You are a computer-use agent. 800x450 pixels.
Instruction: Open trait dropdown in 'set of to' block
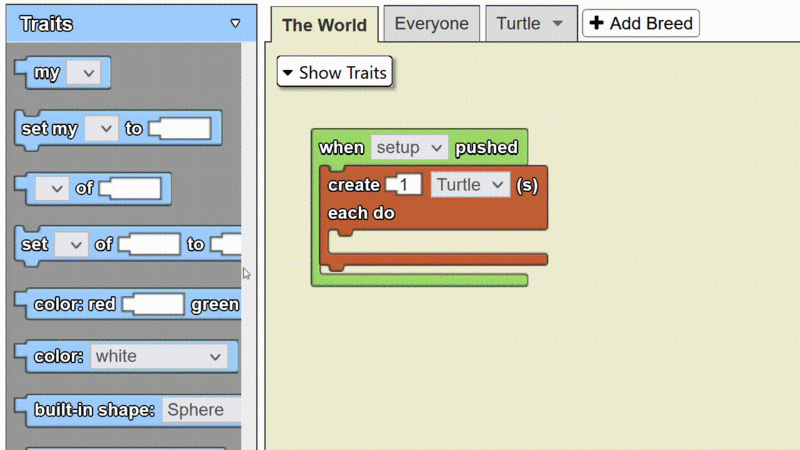[x=71, y=244]
